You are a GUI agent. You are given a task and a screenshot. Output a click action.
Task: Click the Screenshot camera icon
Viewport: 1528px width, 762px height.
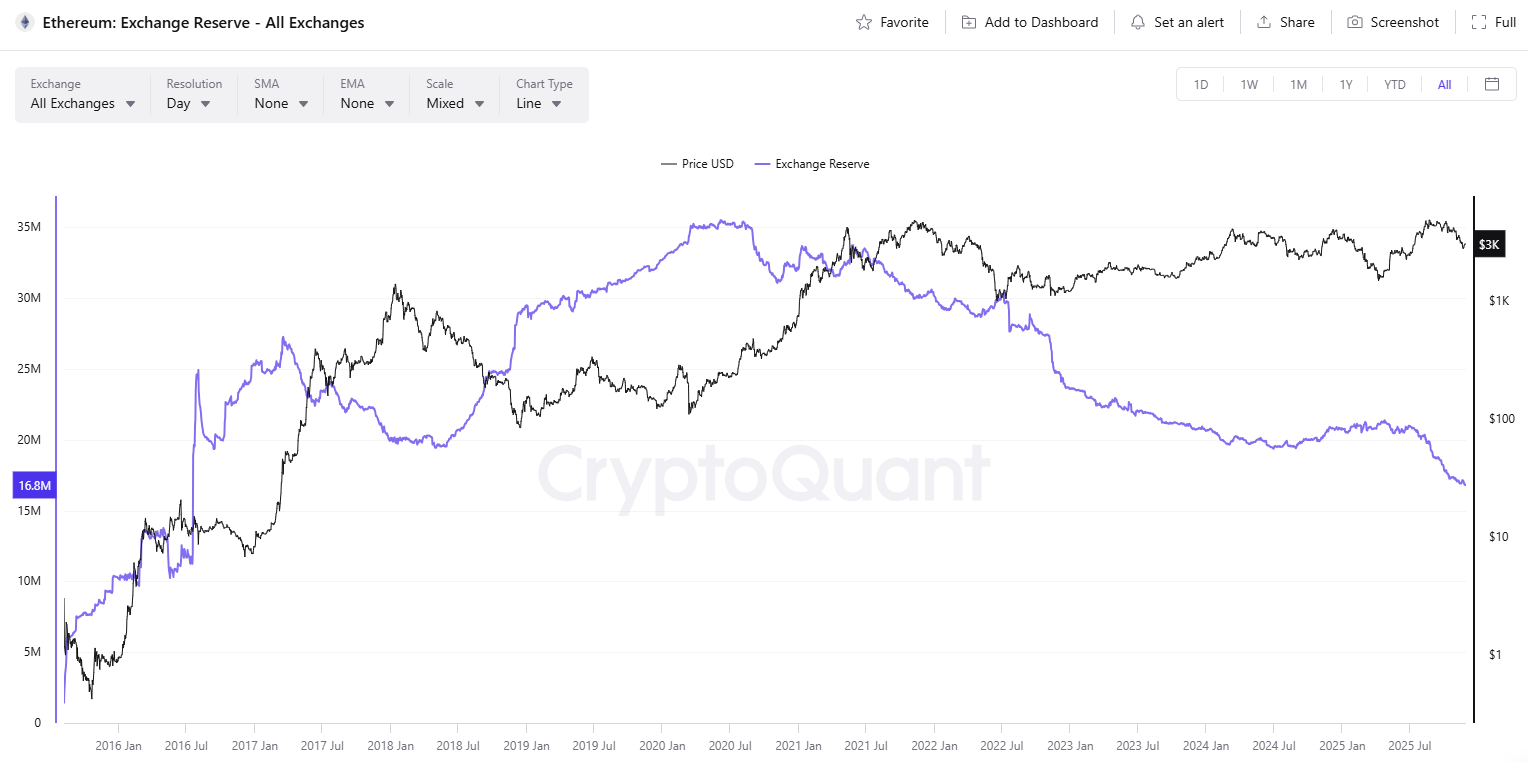[x=1356, y=21]
